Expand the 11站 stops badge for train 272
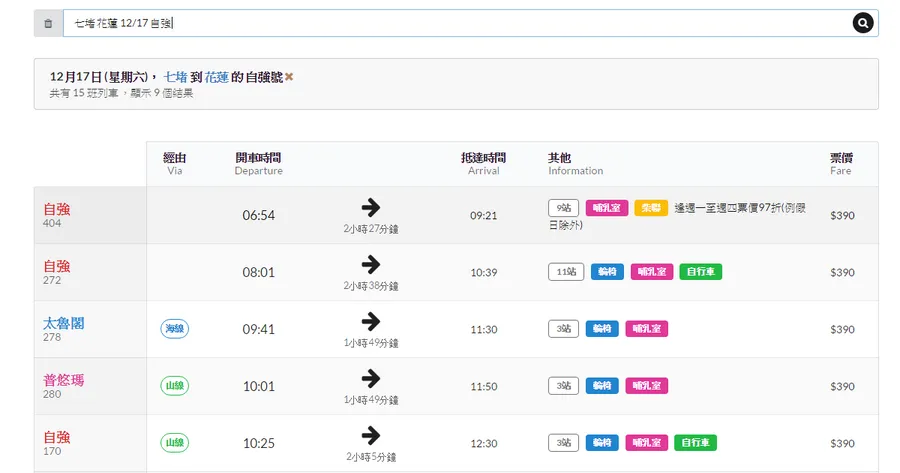The image size is (900, 473). click(566, 272)
